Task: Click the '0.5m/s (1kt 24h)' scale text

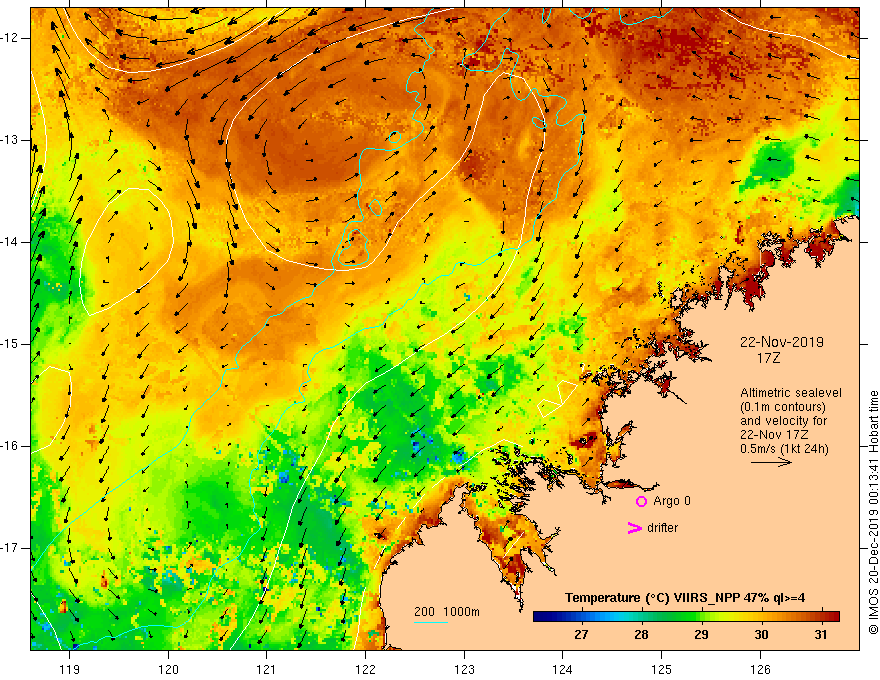Action: (784, 449)
